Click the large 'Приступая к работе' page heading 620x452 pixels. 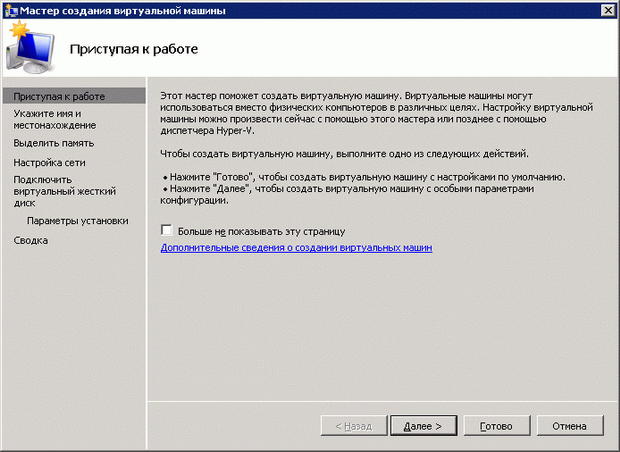133,49
